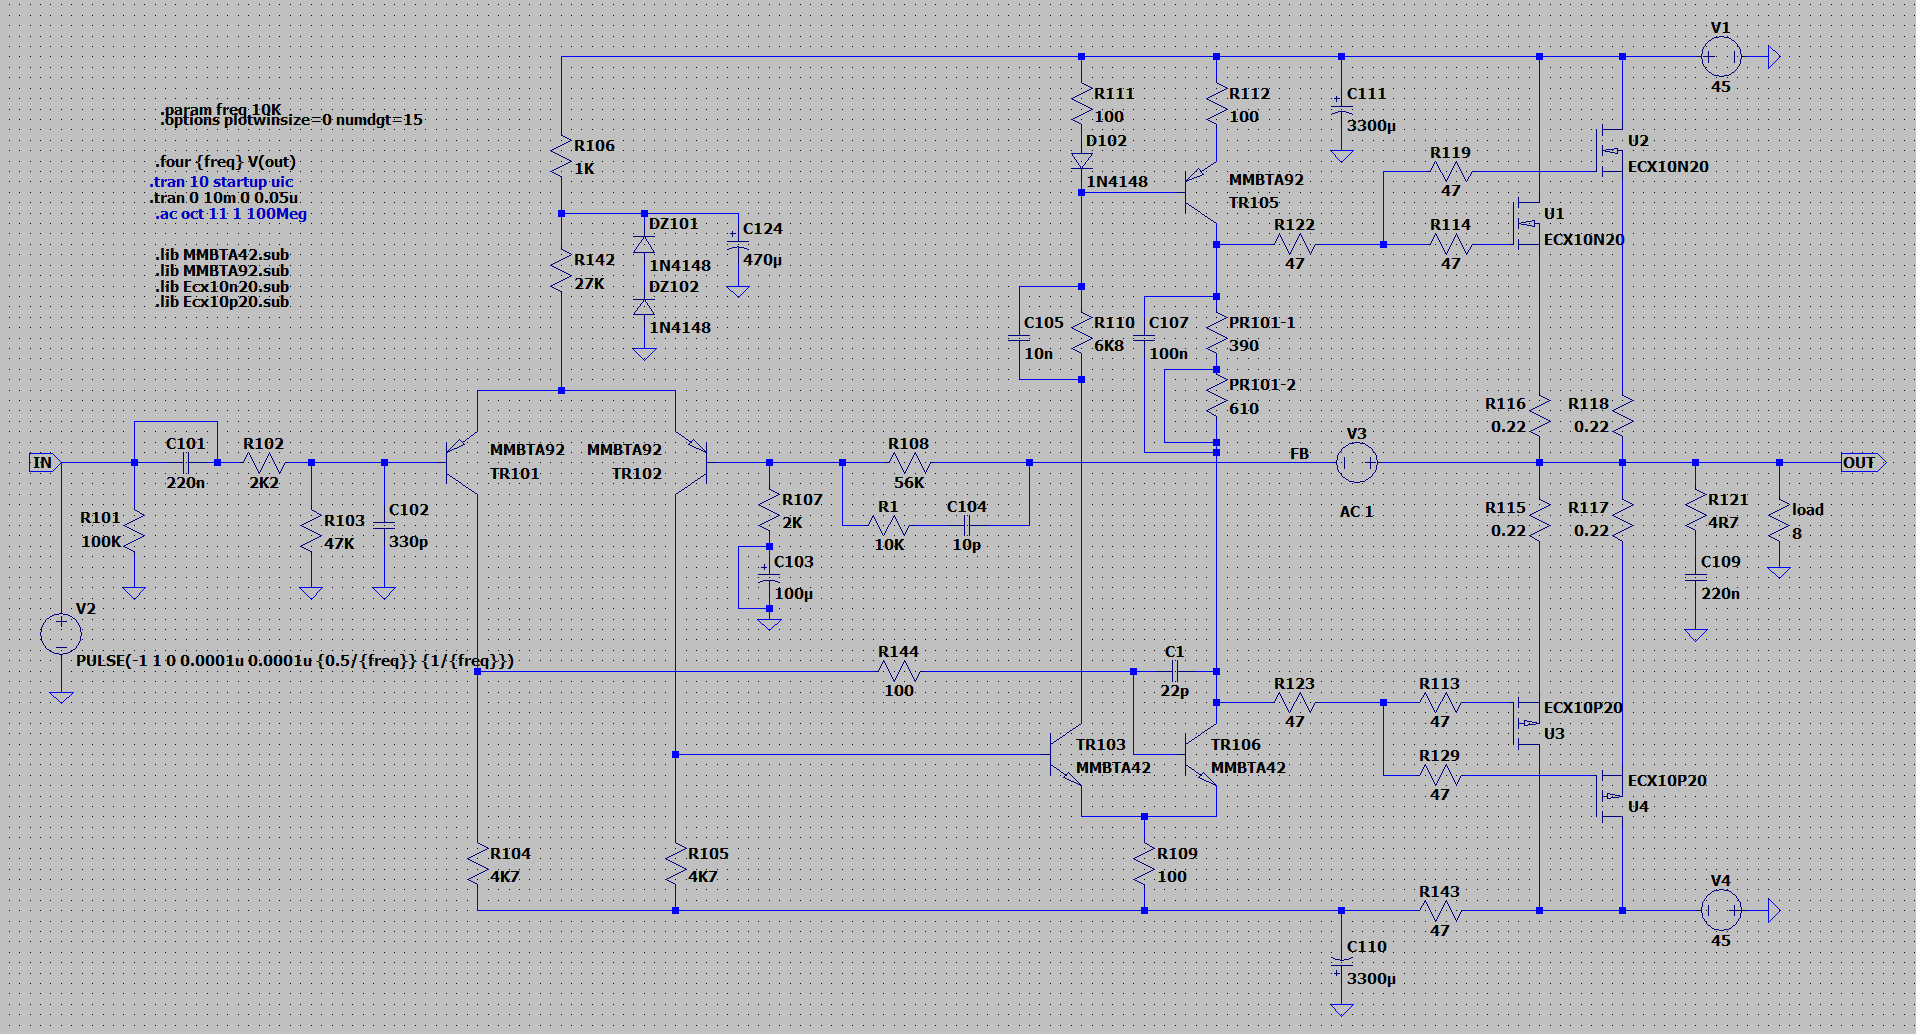Select resistor R142 27K
The image size is (1916, 1034).
point(561,271)
